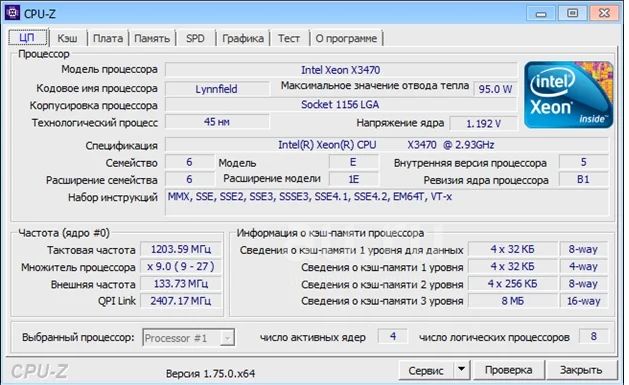This screenshot has width=629, height=385.
Task: Click the 1.192 V core voltage value
Action: coord(484,123)
